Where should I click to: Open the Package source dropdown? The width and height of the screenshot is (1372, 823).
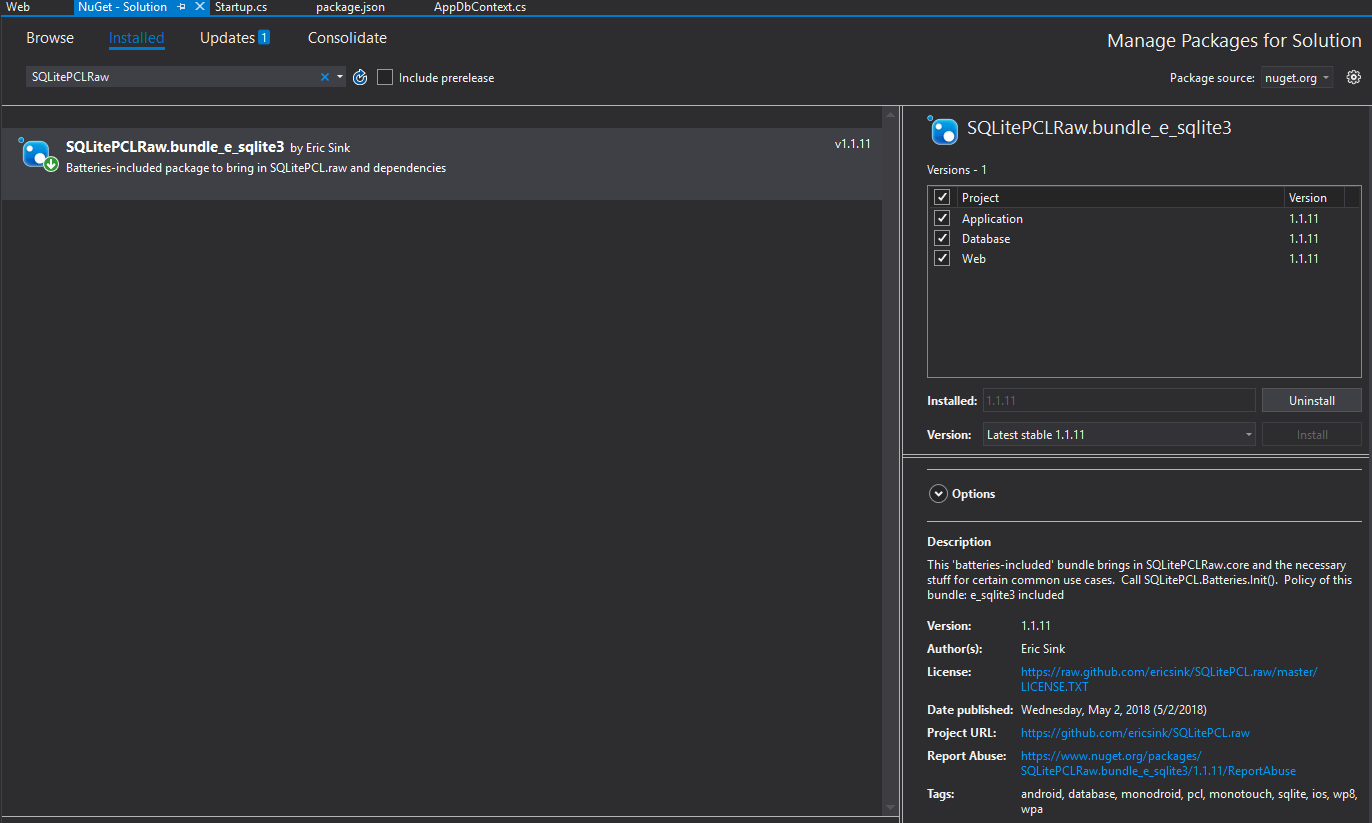click(x=1296, y=78)
